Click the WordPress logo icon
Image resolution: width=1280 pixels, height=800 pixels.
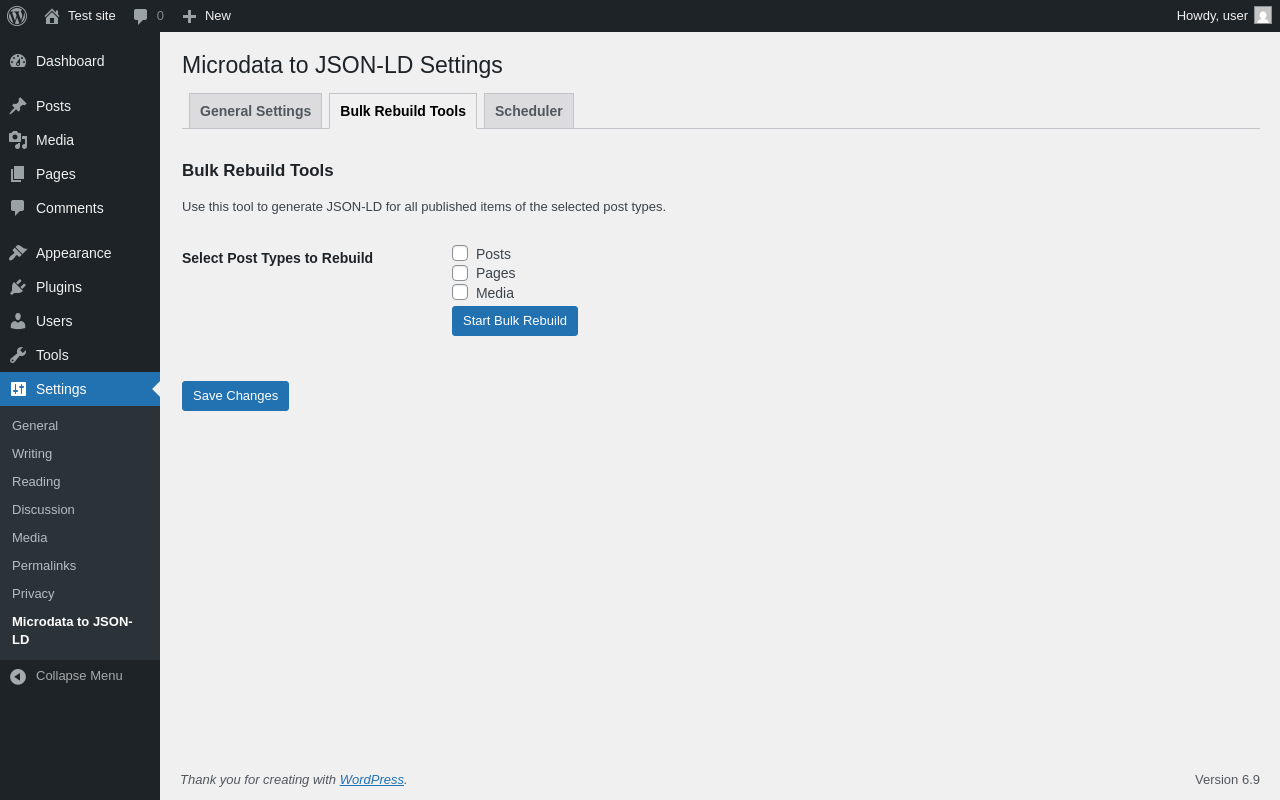[17, 16]
